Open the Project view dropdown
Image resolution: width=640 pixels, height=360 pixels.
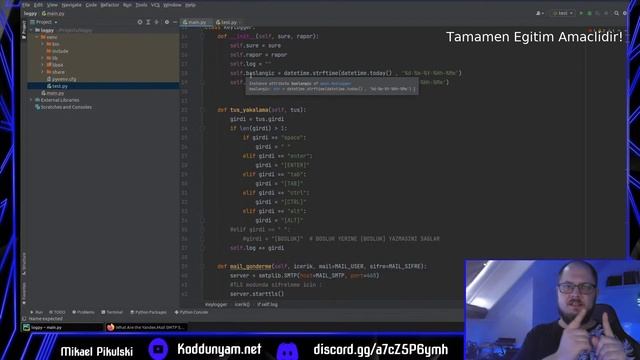coord(44,22)
